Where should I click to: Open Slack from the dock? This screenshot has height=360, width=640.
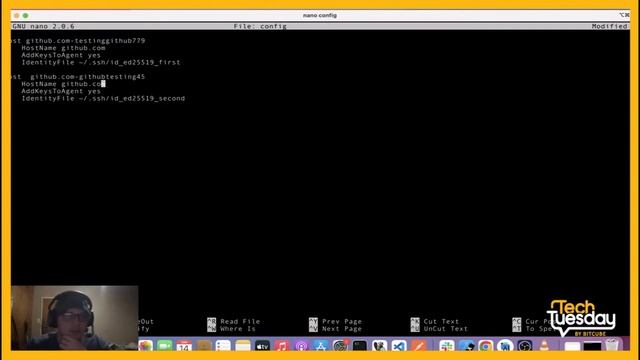coord(447,346)
